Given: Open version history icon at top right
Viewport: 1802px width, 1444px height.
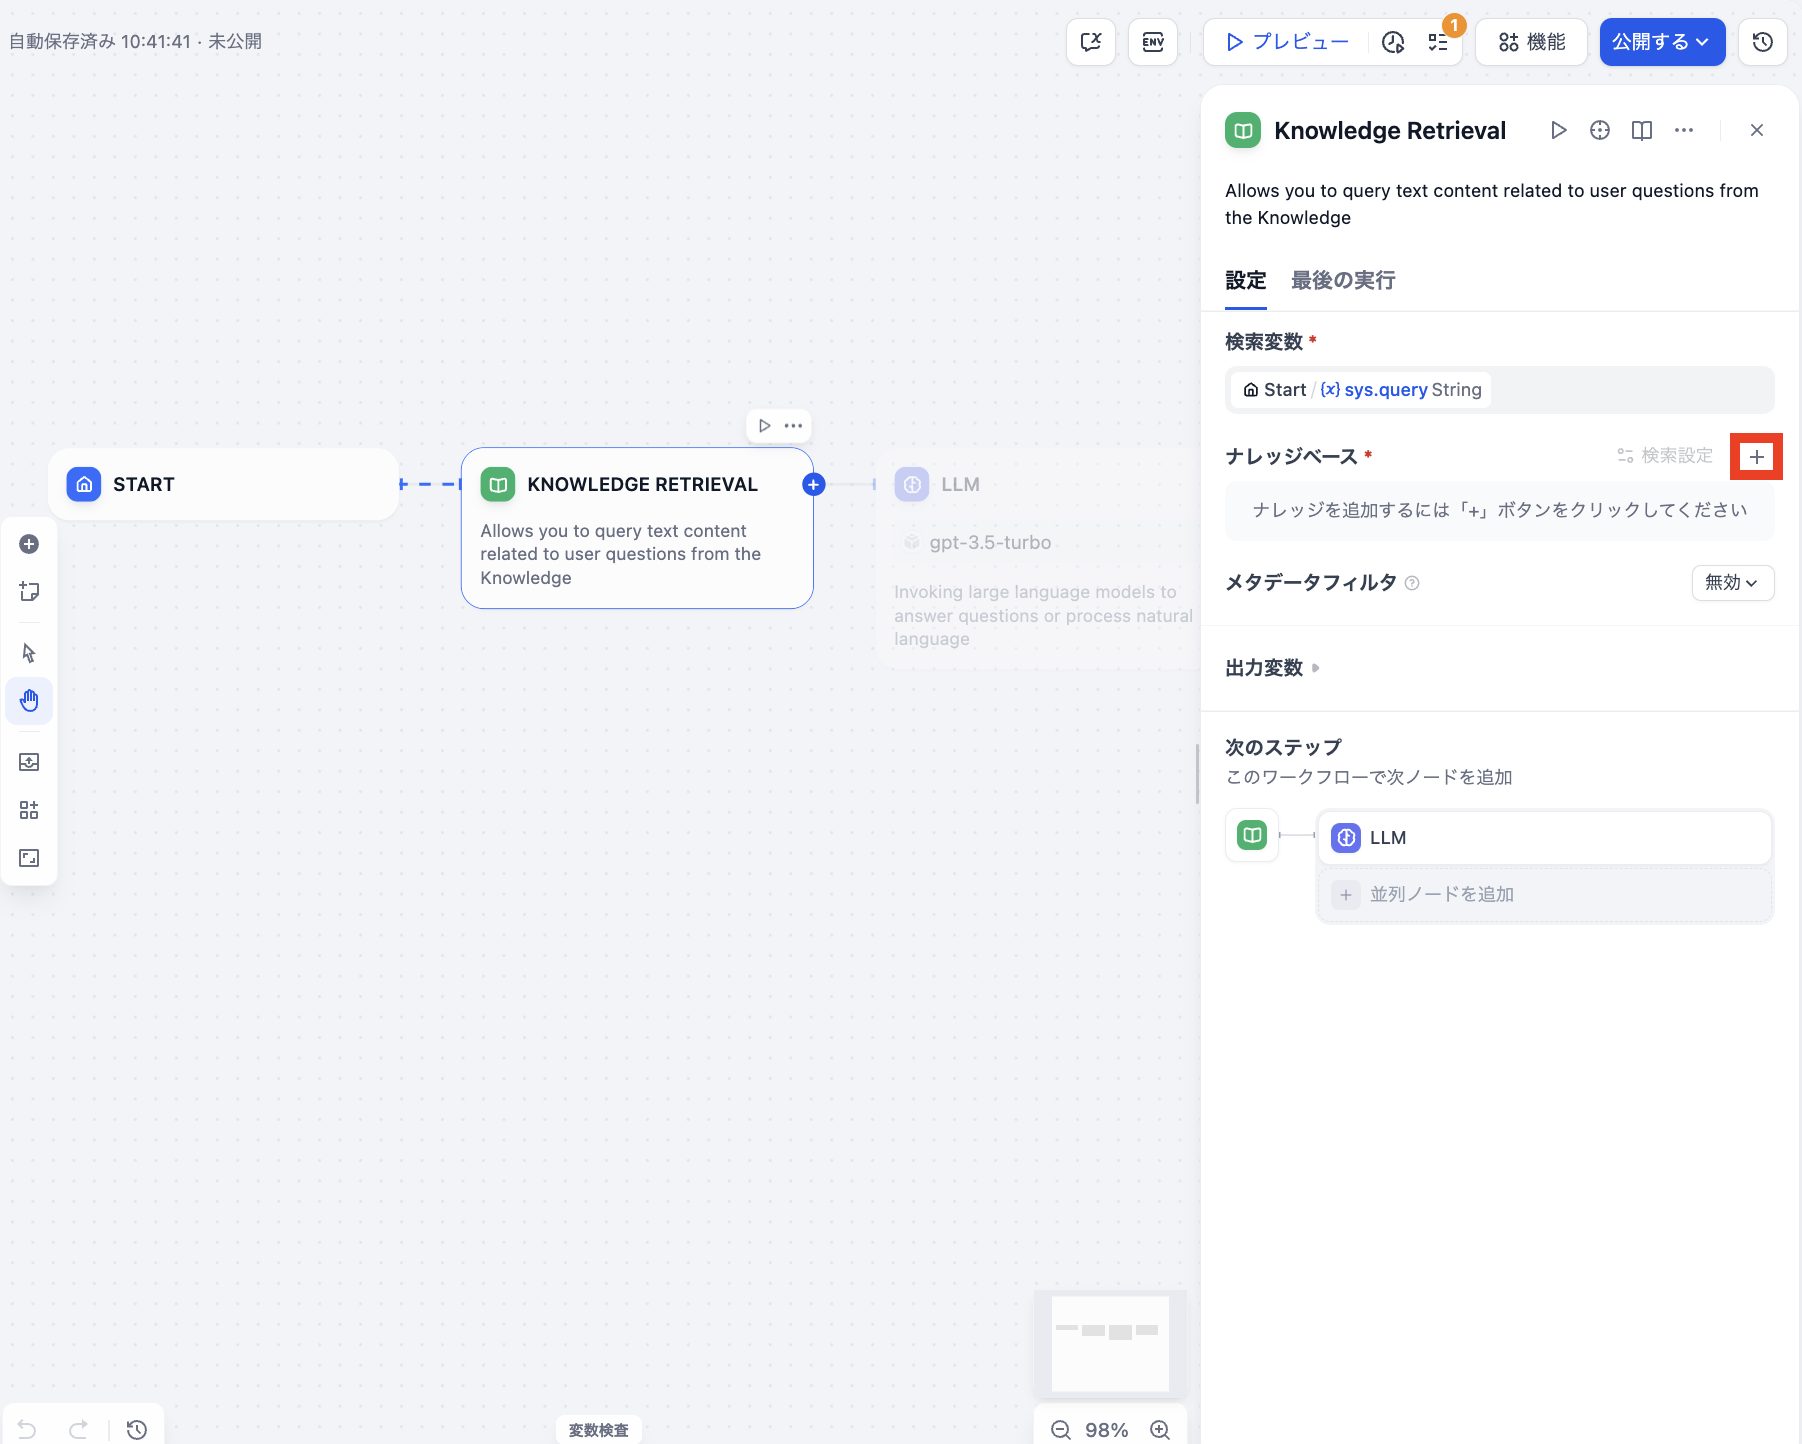Looking at the screenshot, I should tap(1762, 42).
